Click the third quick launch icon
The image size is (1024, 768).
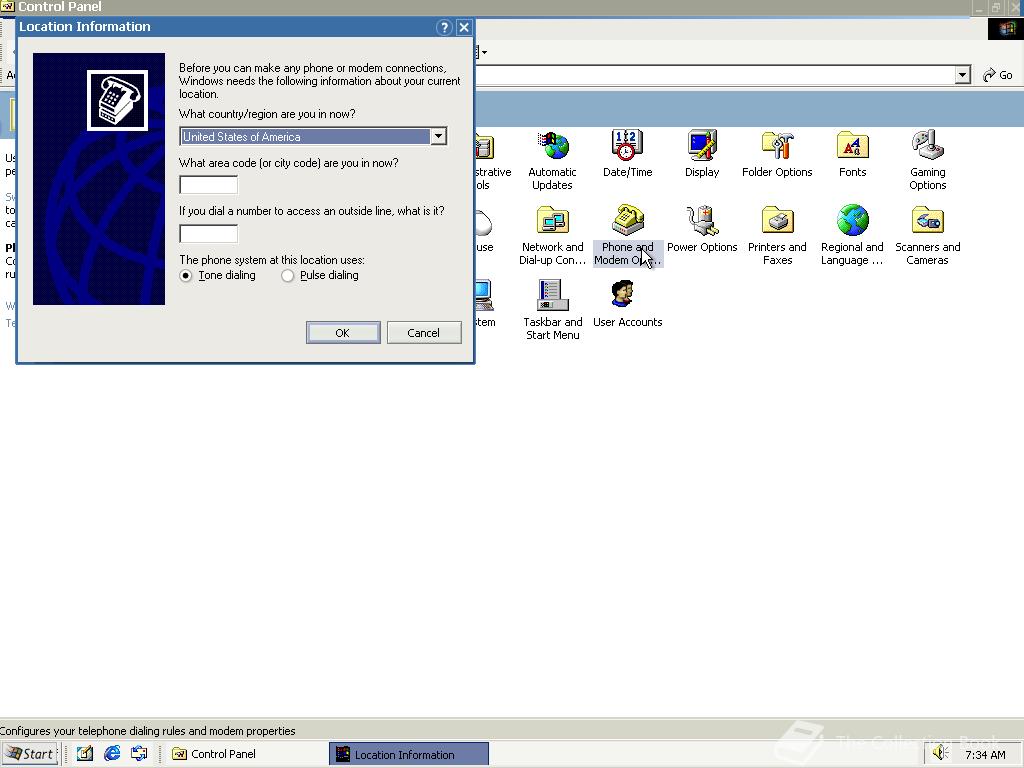point(139,753)
